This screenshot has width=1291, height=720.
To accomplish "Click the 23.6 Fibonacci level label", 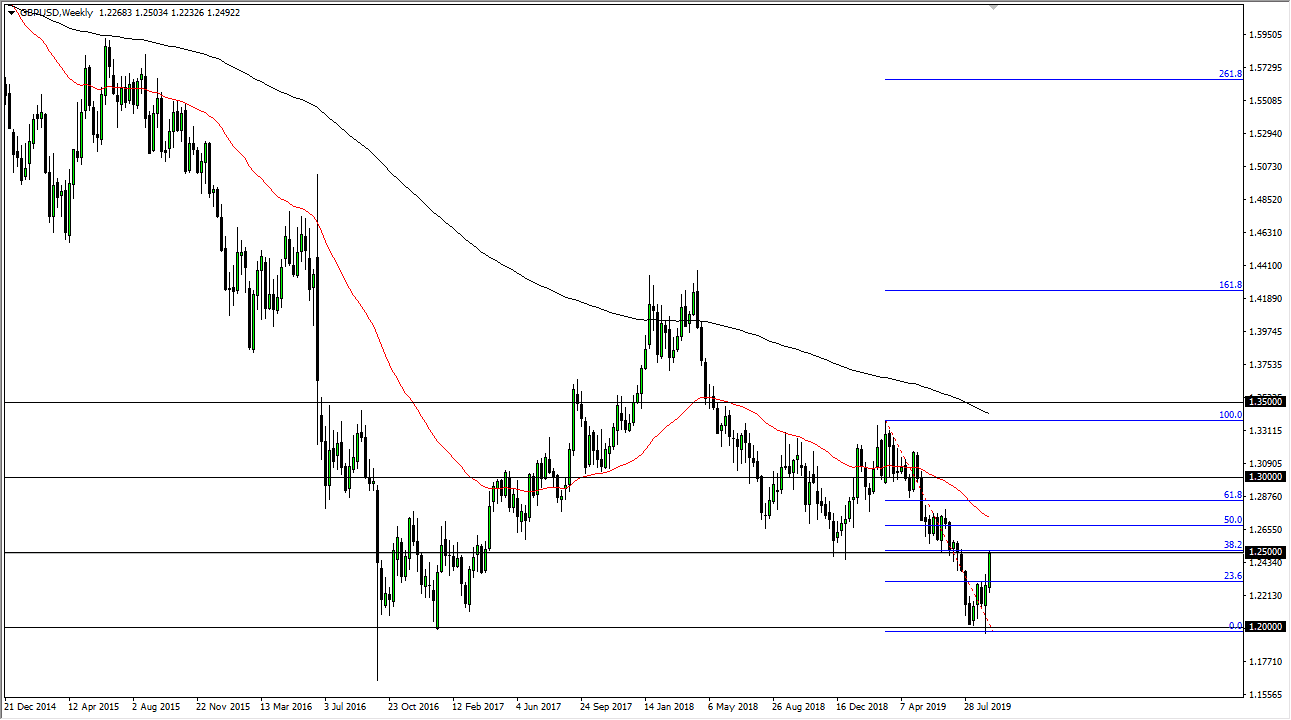I will point(1231,577).
